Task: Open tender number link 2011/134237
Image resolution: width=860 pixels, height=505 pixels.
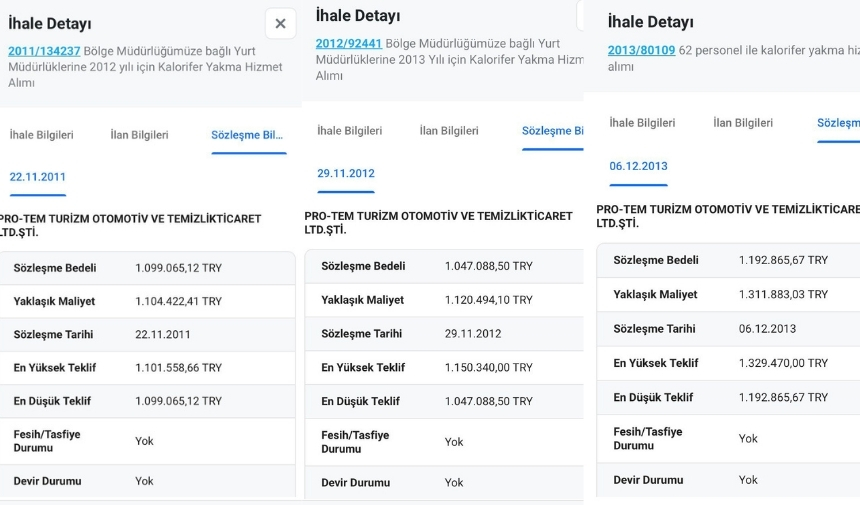Action: 44,51
